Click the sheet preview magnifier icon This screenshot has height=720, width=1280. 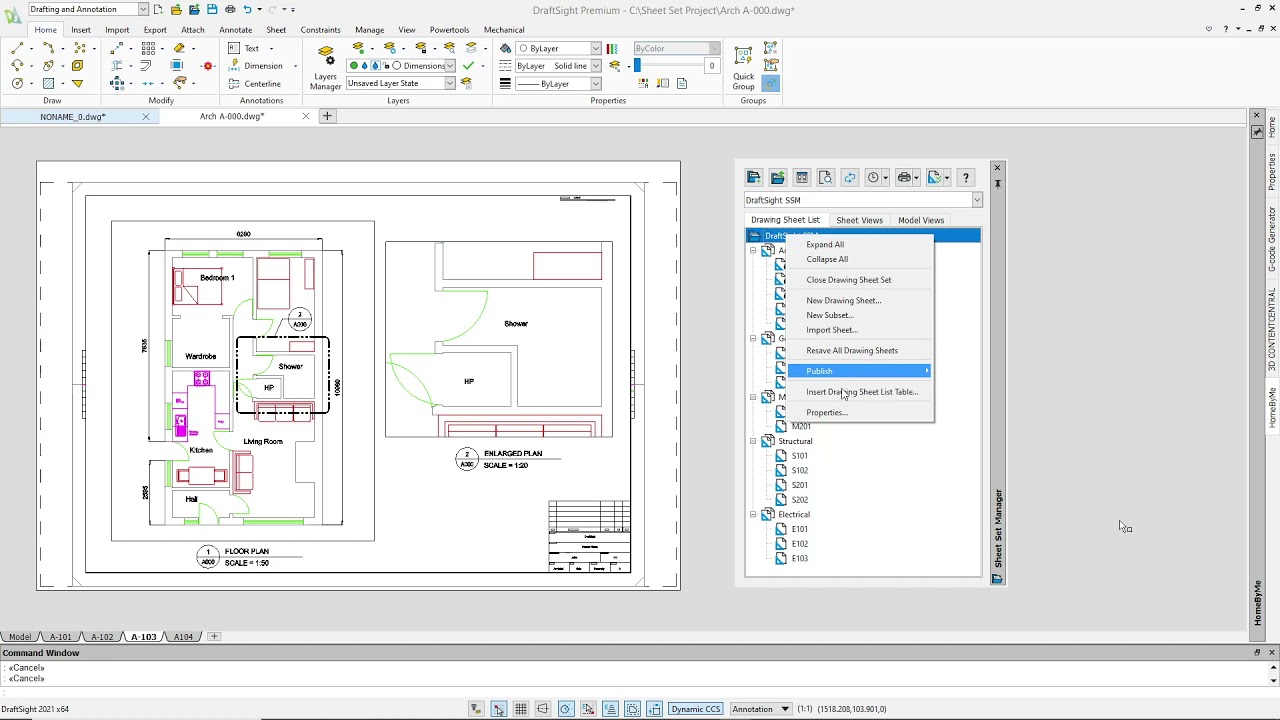point(825,177)
